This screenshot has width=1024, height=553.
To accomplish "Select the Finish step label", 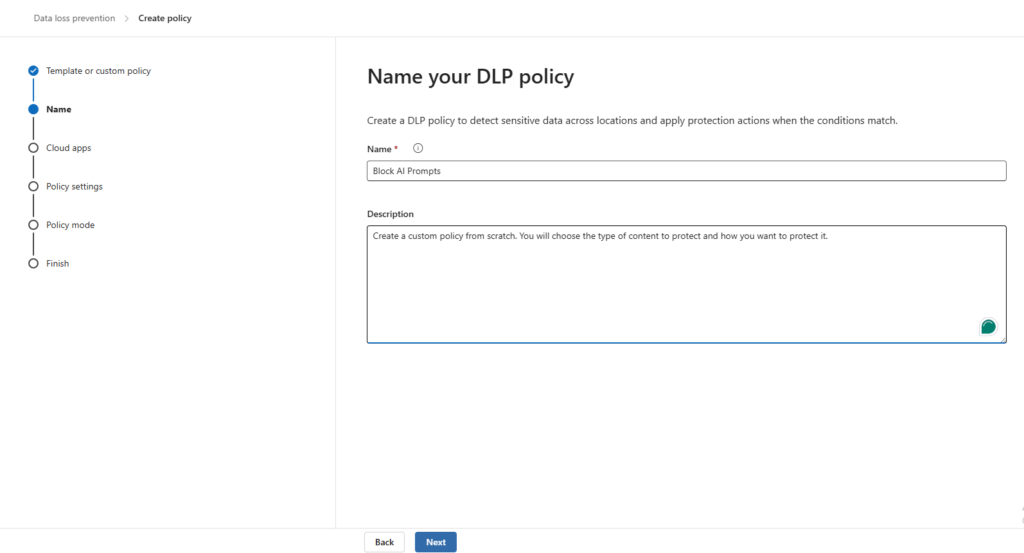I will pos(57,264).
